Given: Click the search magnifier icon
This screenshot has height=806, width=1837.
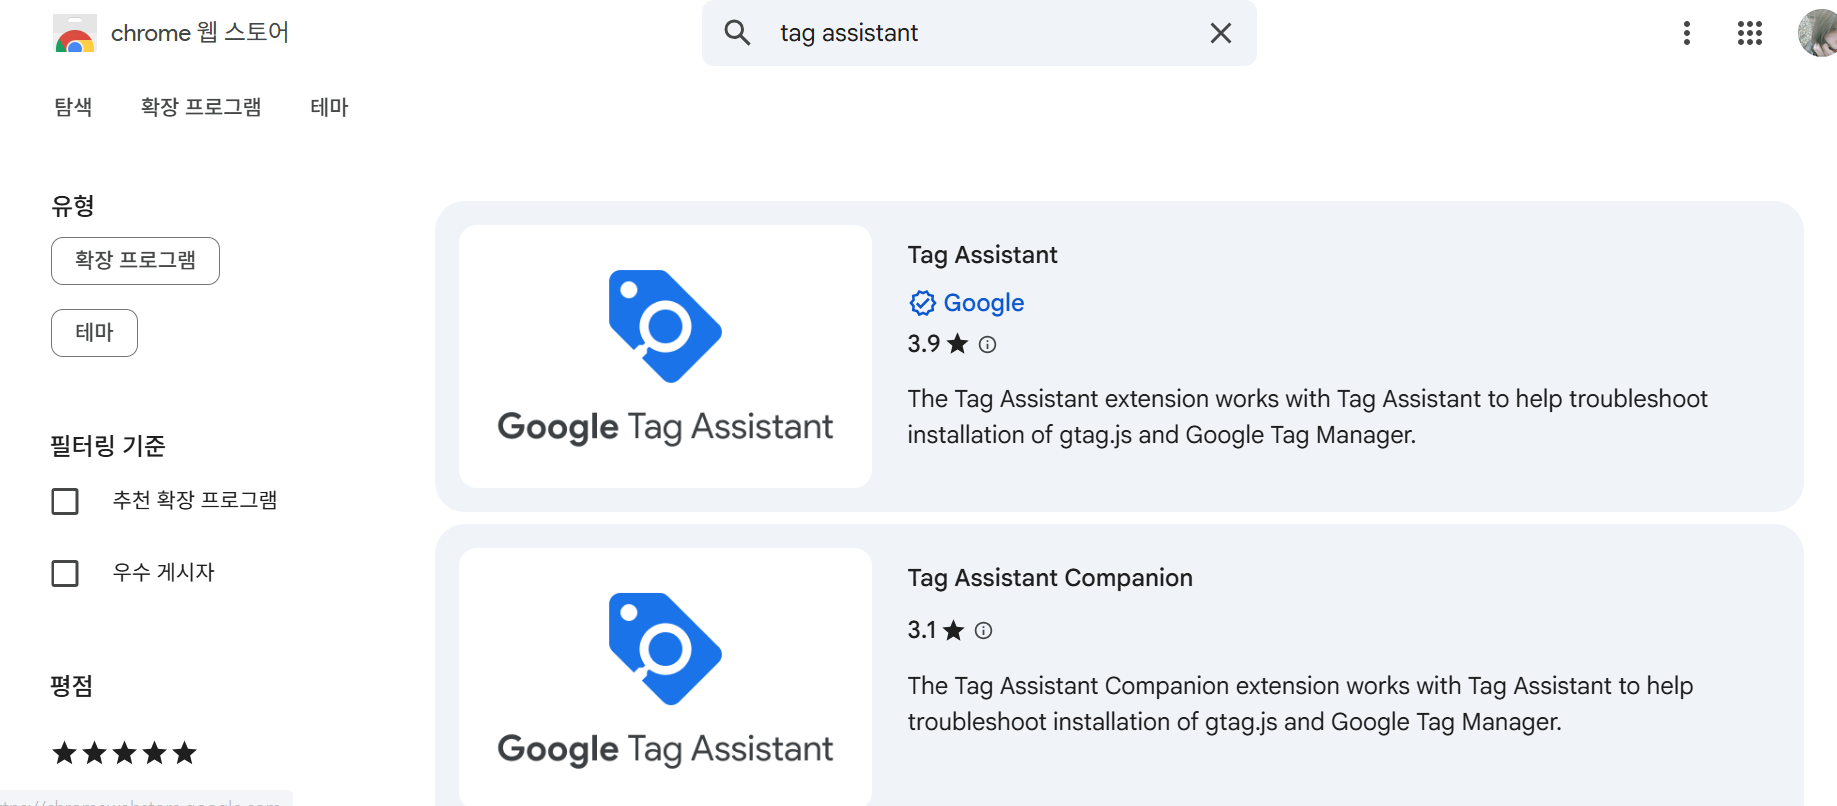Looking at the screenshot, I should pos(738,33).
